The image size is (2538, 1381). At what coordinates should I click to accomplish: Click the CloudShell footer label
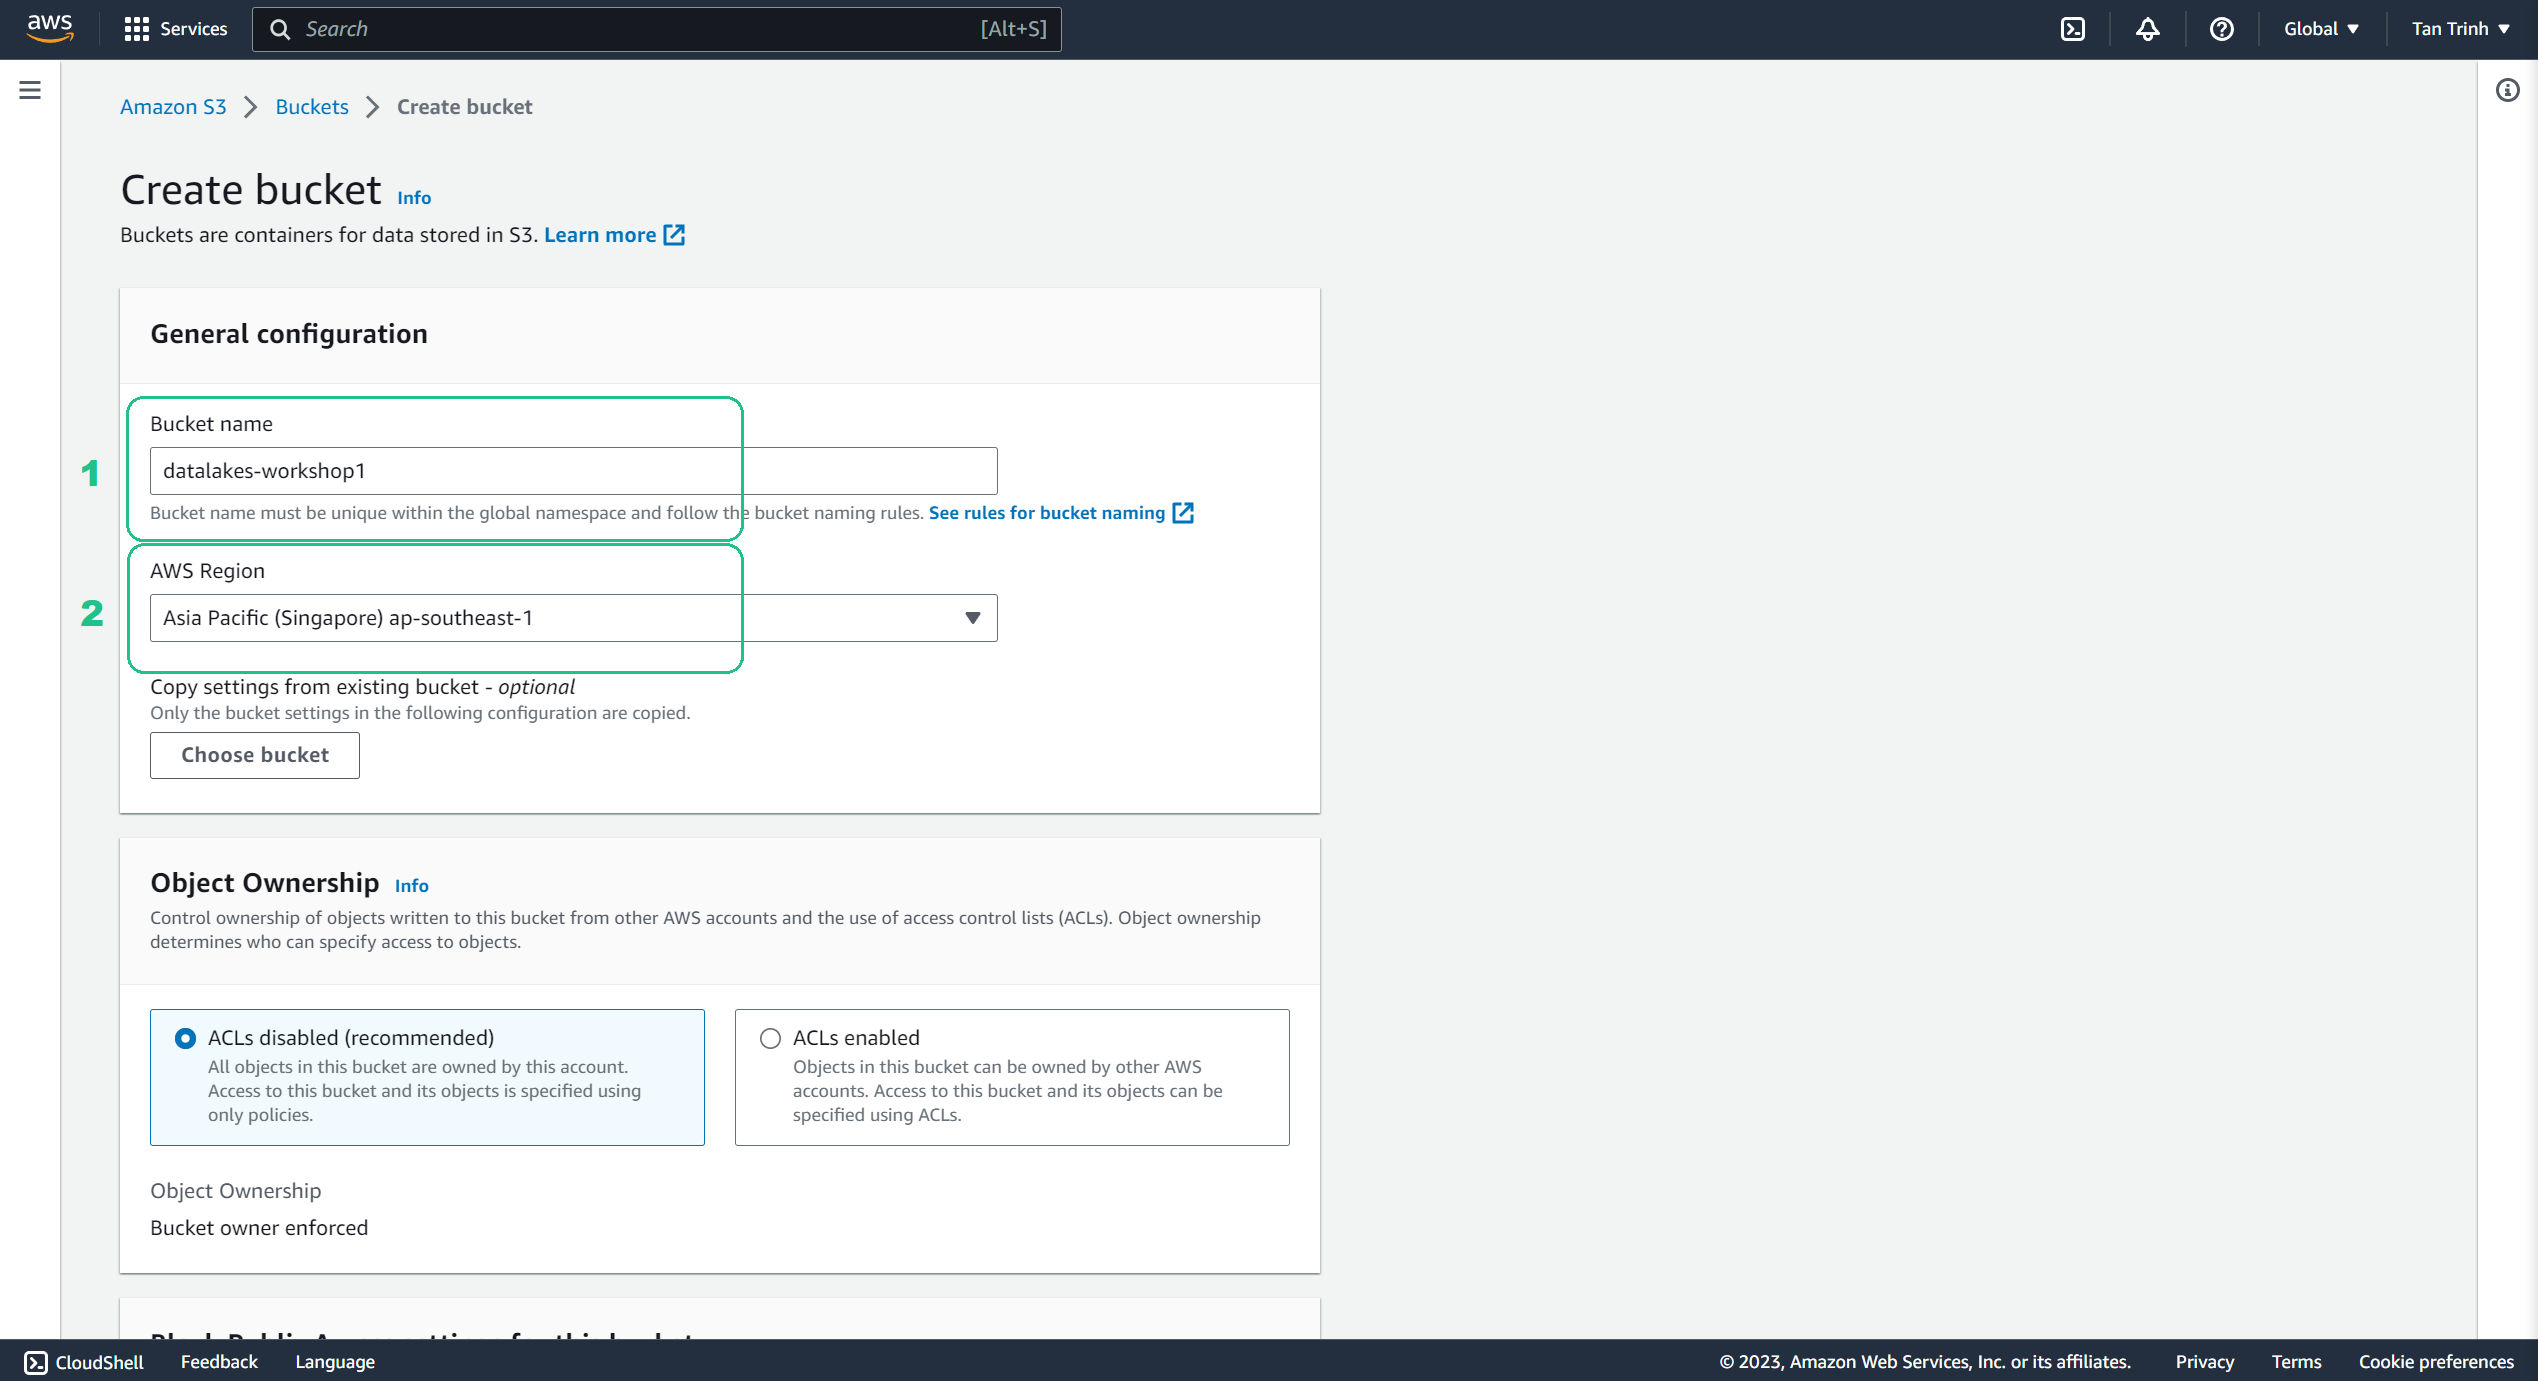(99, 1362)
